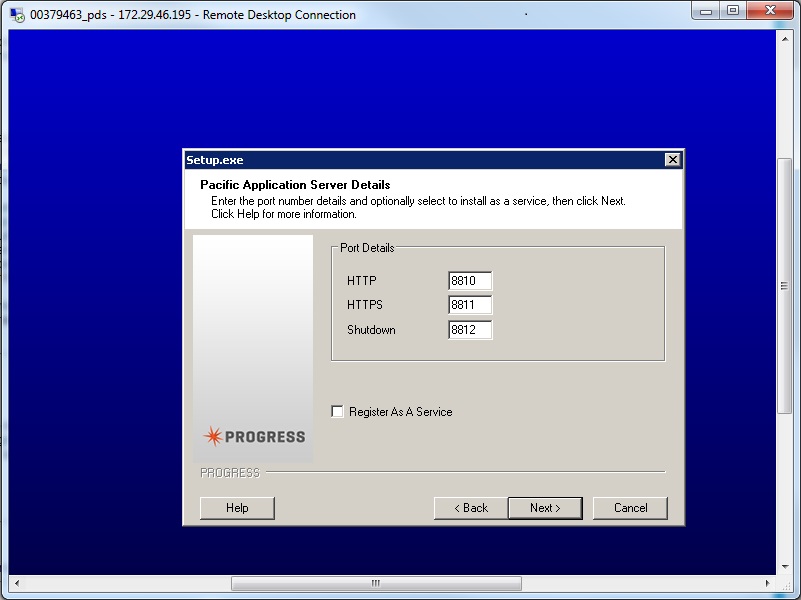The width and height of the screenshot is (801, 600).
Task: Select the HTTP port field showing 8810
Action: [x=469, y=281]
